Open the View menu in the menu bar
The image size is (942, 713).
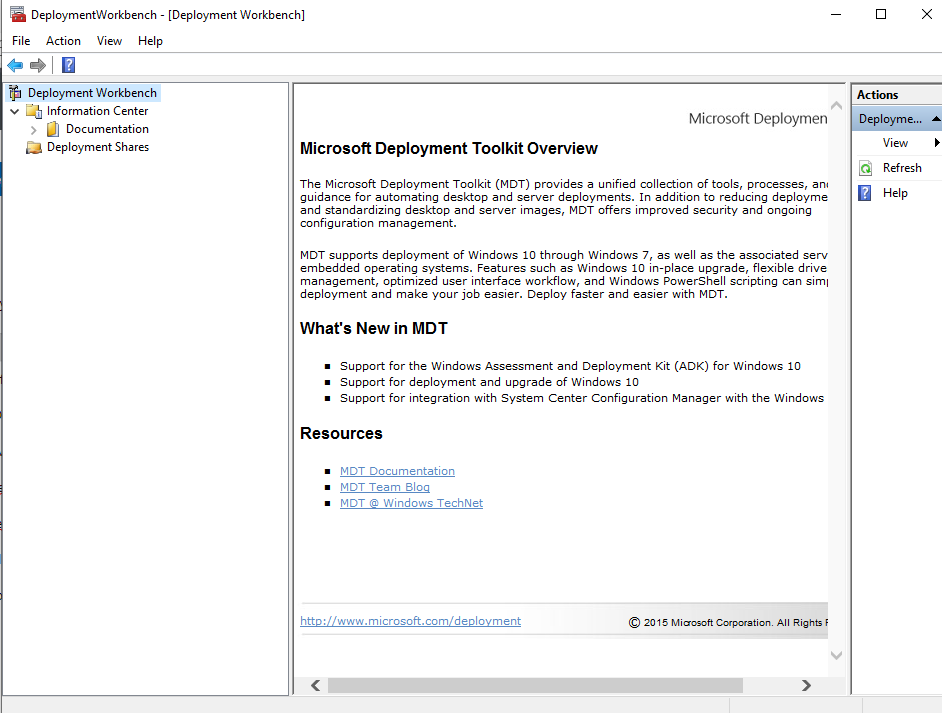[x=109, y=41]
